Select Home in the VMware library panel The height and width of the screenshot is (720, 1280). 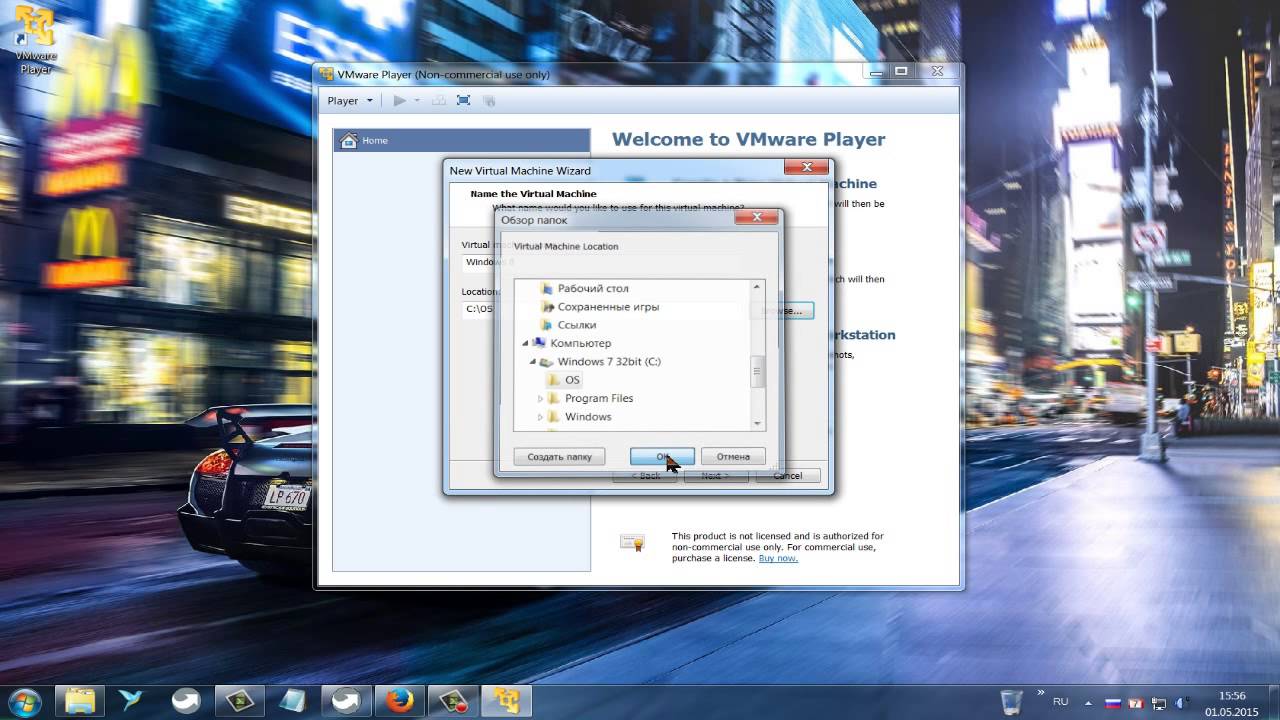(x=461, y=140)
